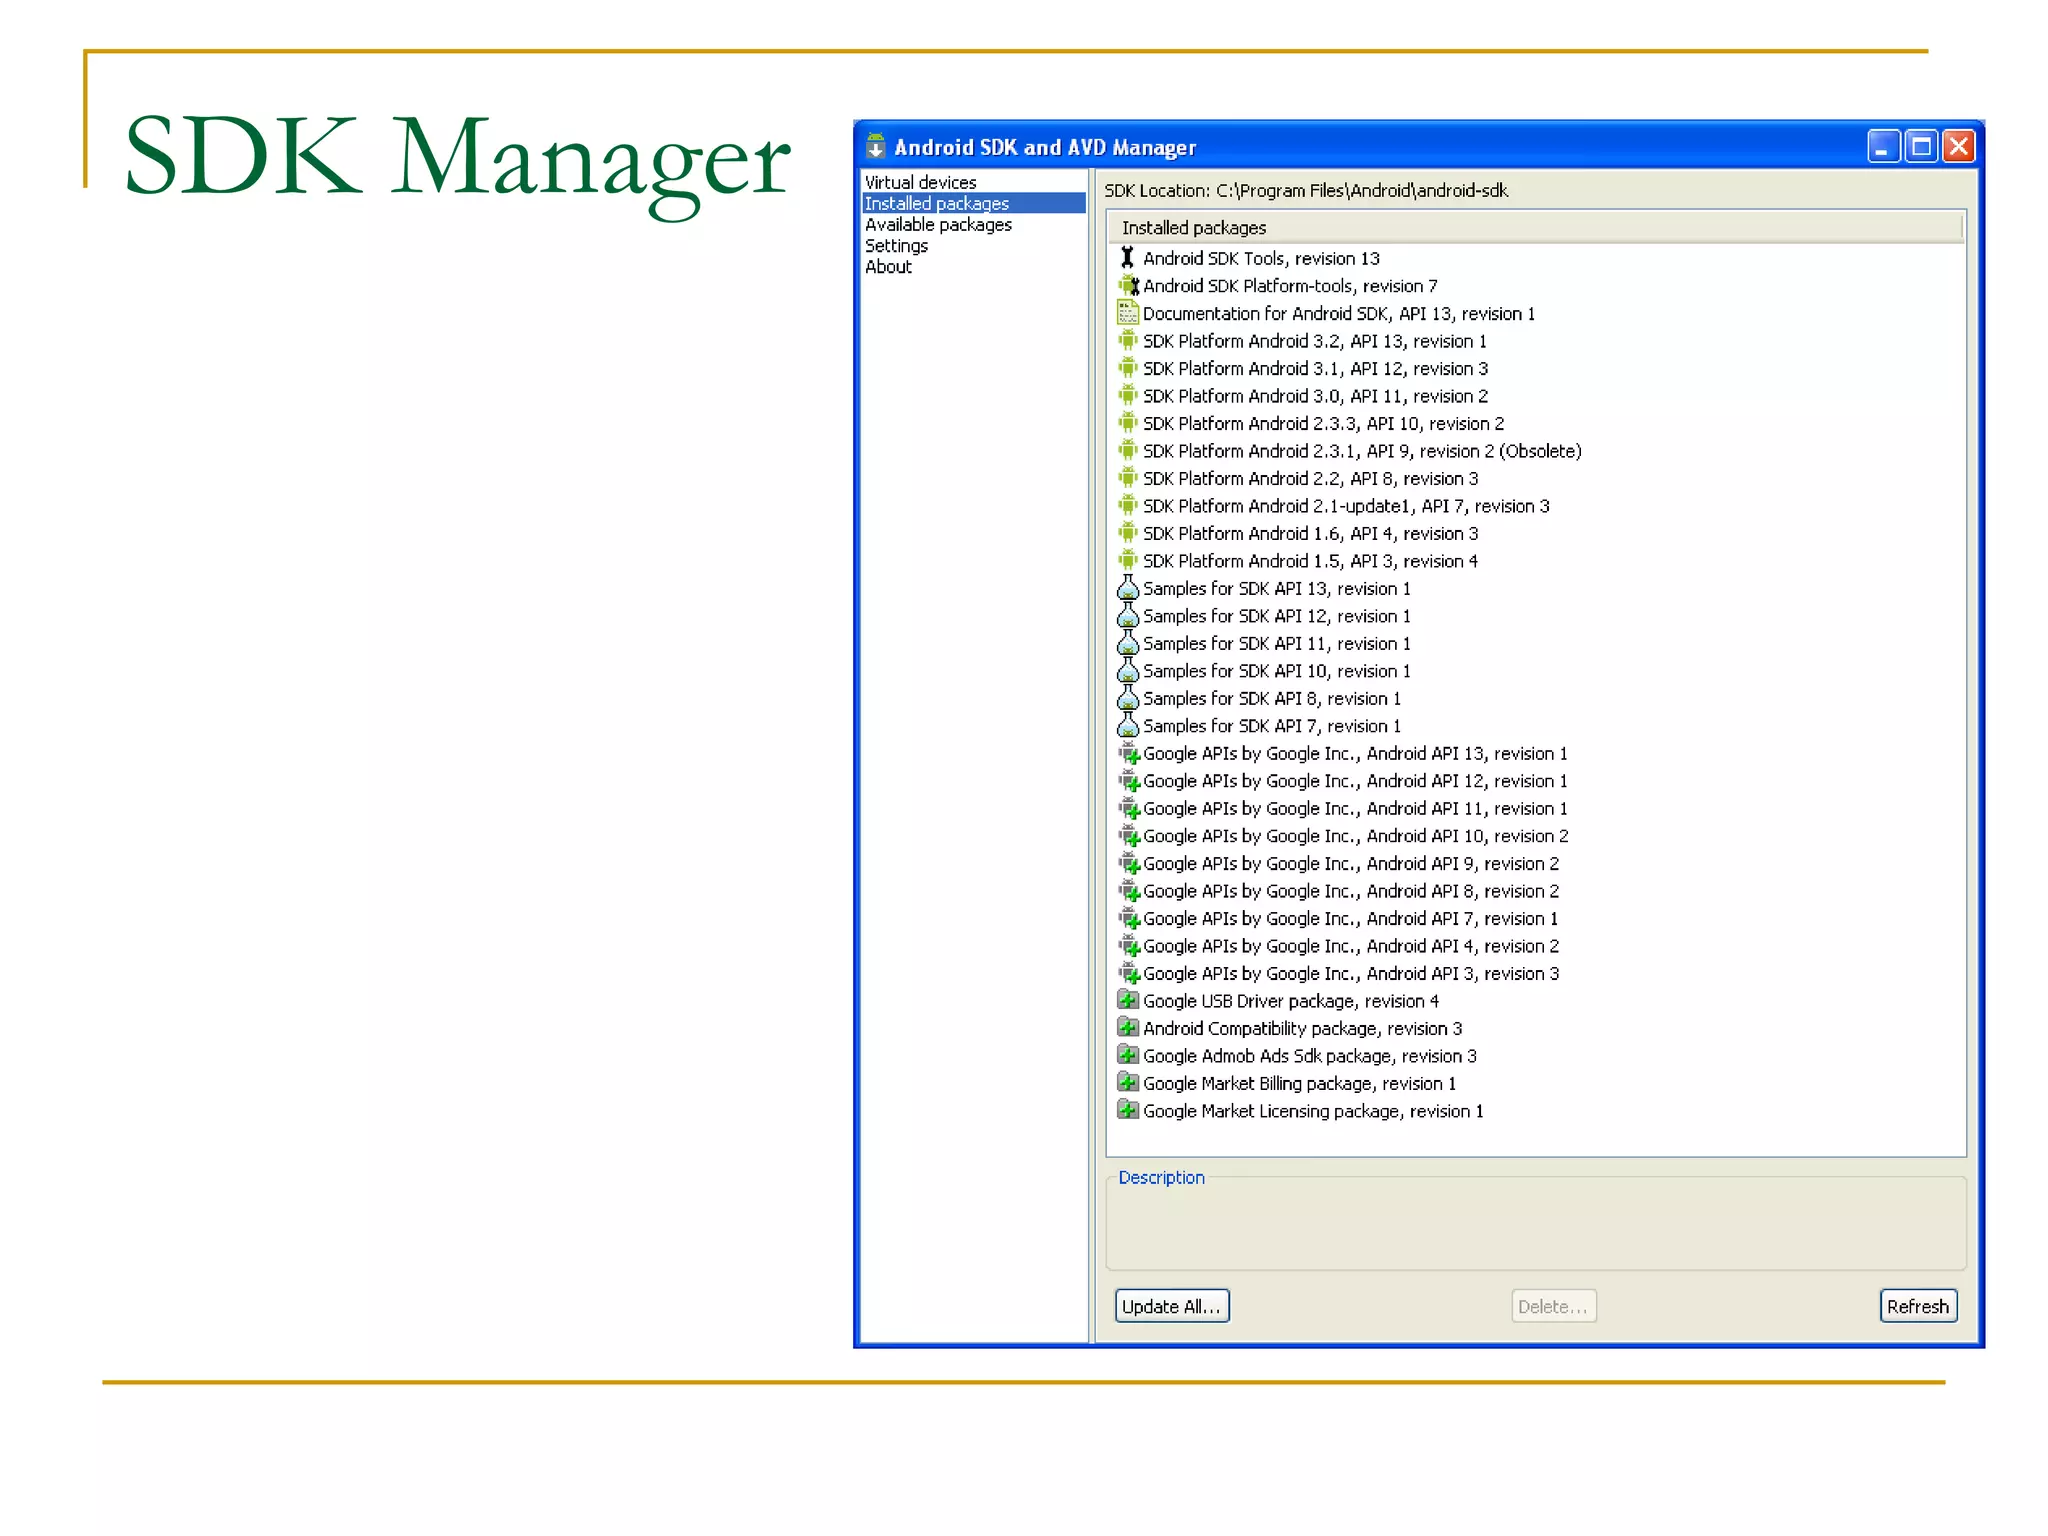Click the Update All... button
Viewport: 2048px width, 1536px height.
[x=1172, y=1306]
